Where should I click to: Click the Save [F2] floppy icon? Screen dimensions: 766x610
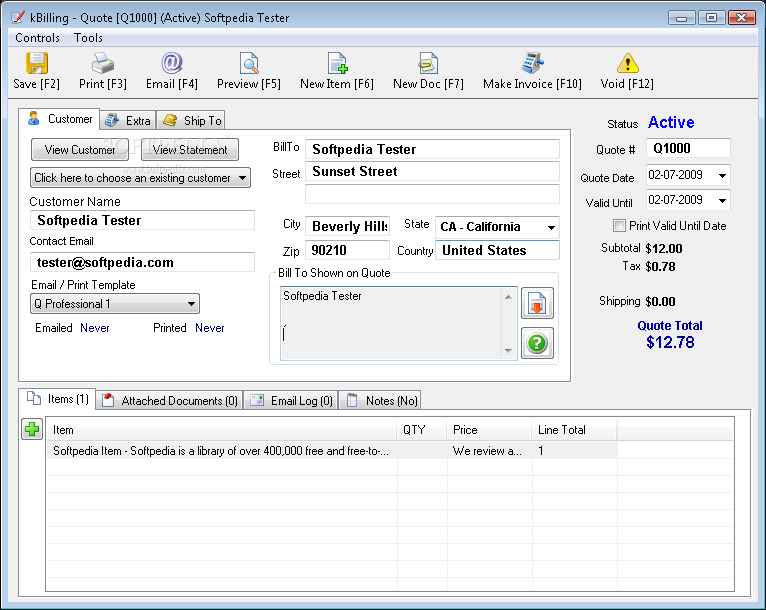(37, 63)
